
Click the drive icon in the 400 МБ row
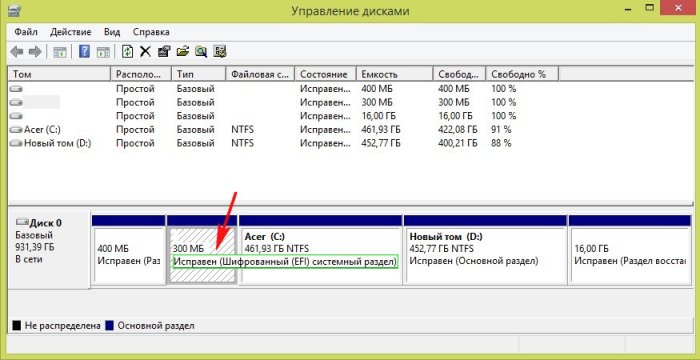(17, 89)
